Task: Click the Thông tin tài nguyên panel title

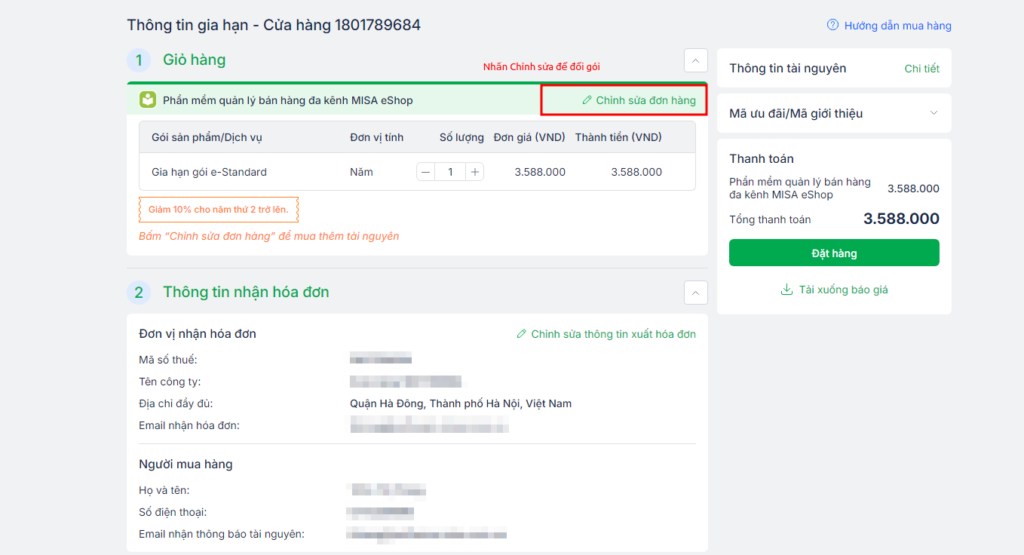Action: click(788, 69)
